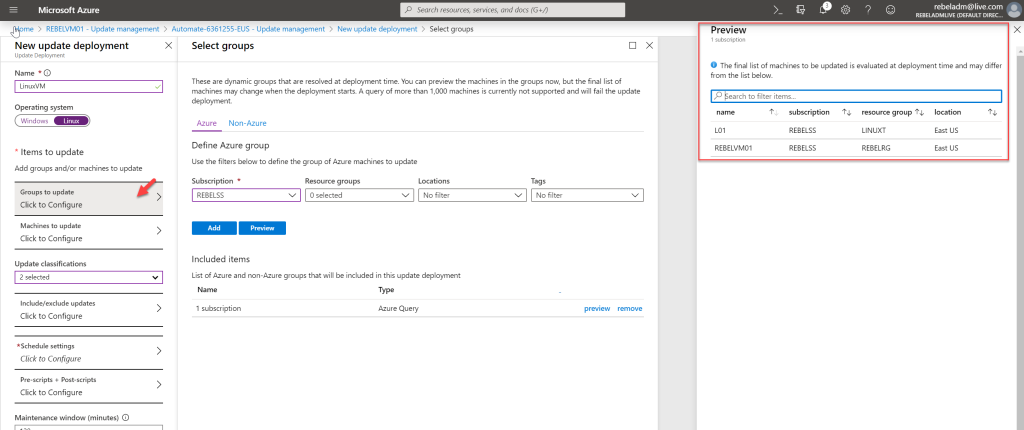Open the Resource groups dropdown

(358, 196)
